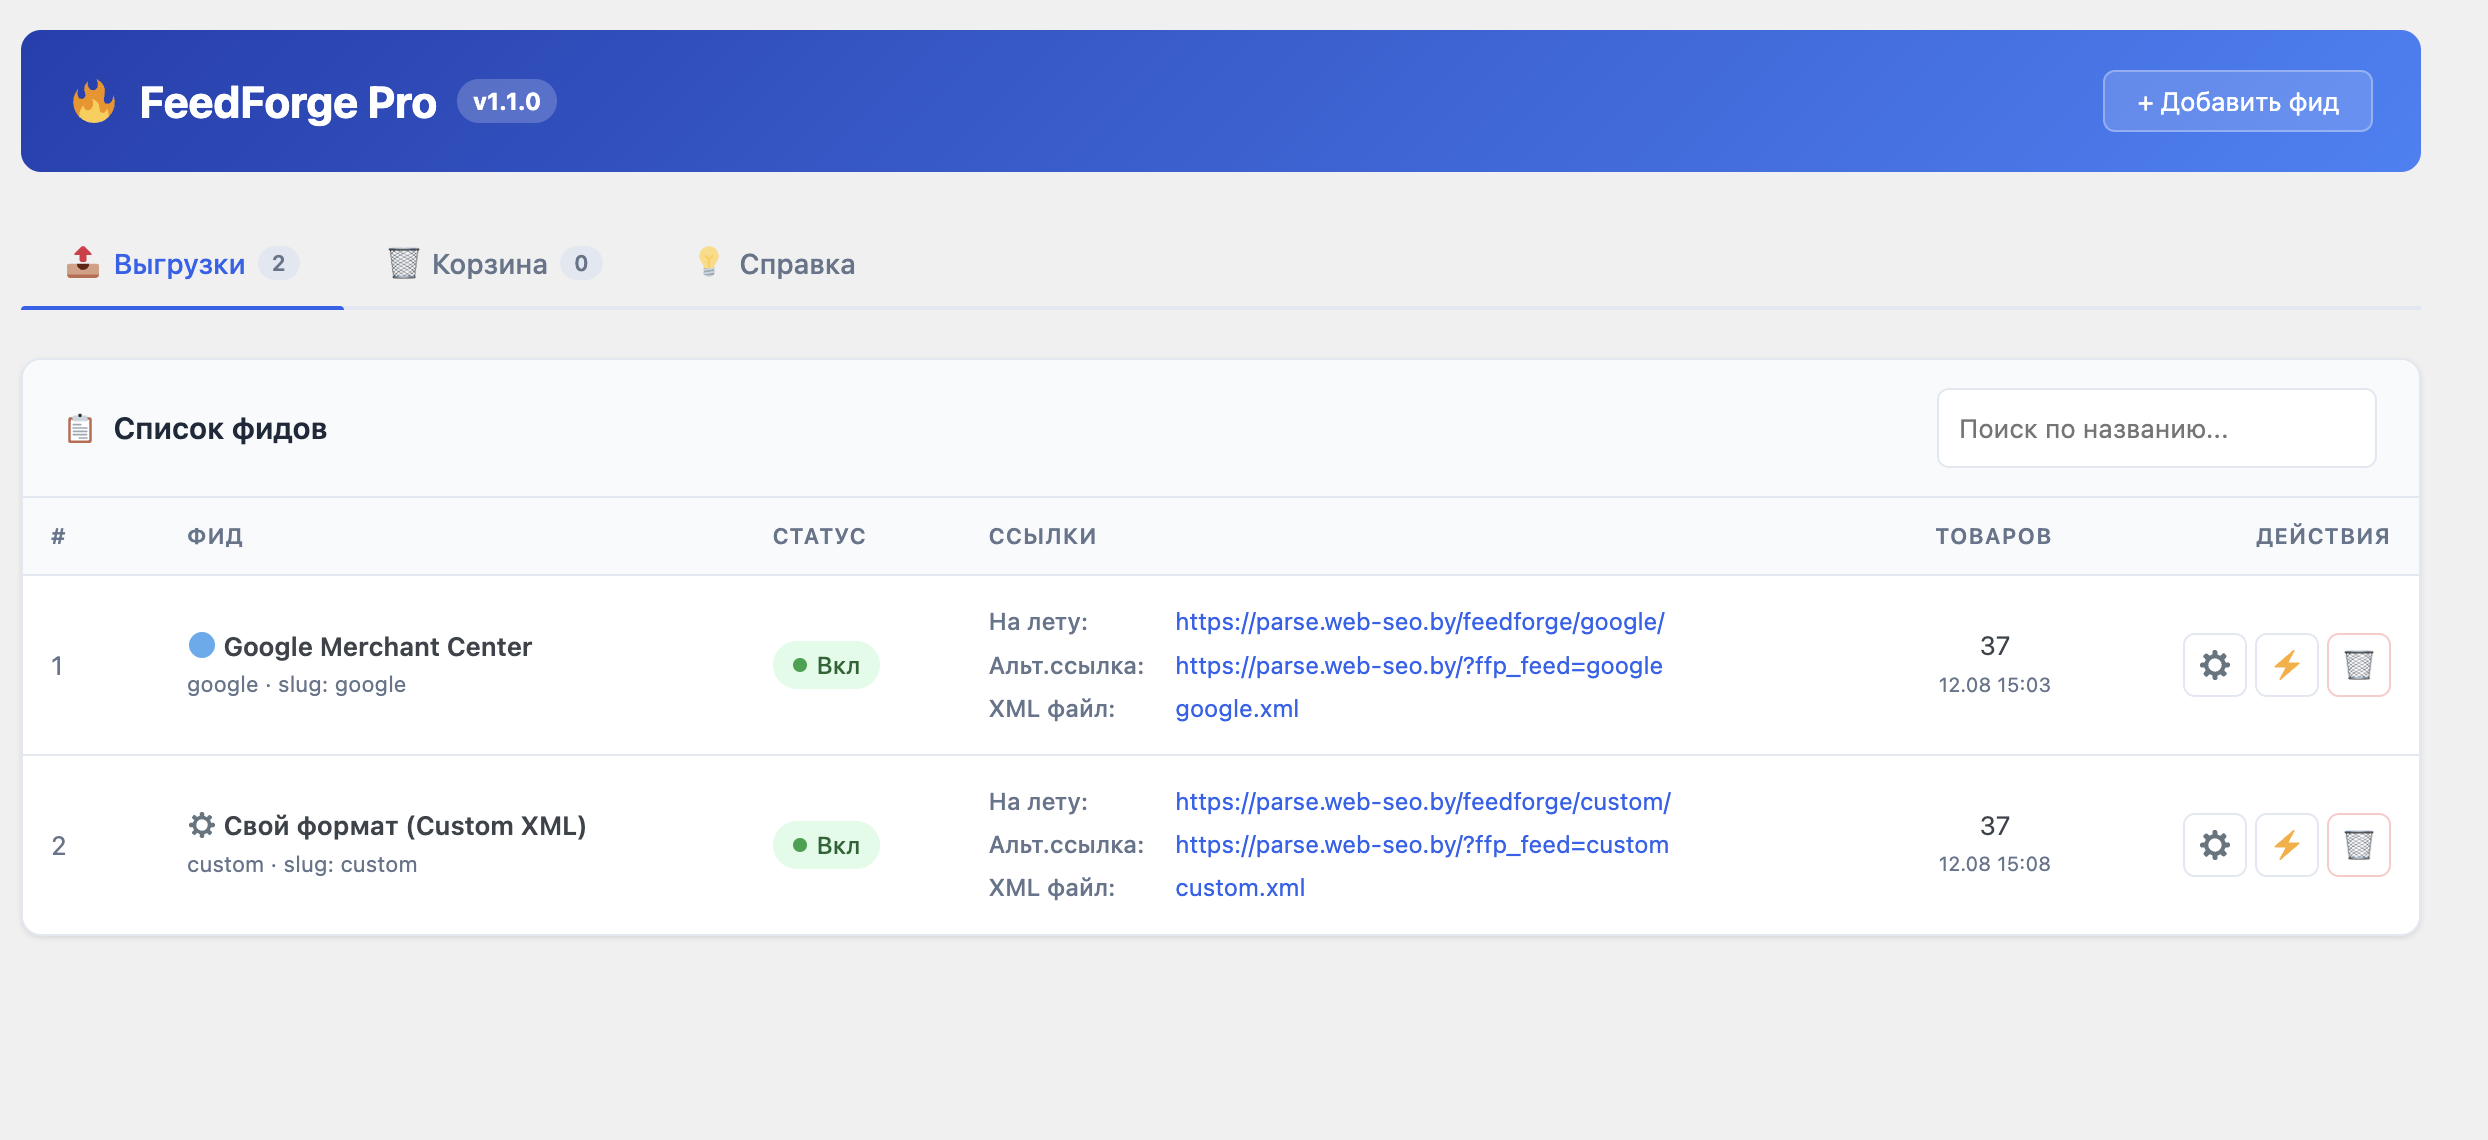
Task: Click the row number 2 cell
Action: pyautogui.click(x=59, y=846)
